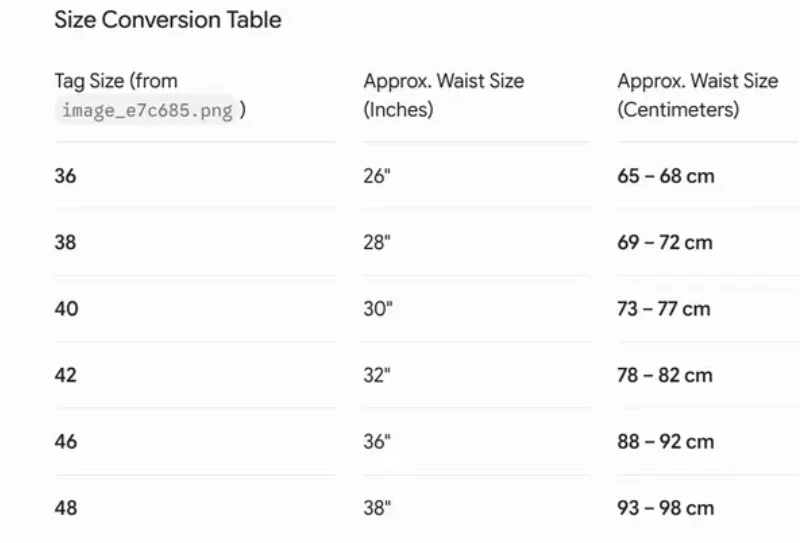
Task: Click the Size Conversion Table heading
Action: pos(168,20)
